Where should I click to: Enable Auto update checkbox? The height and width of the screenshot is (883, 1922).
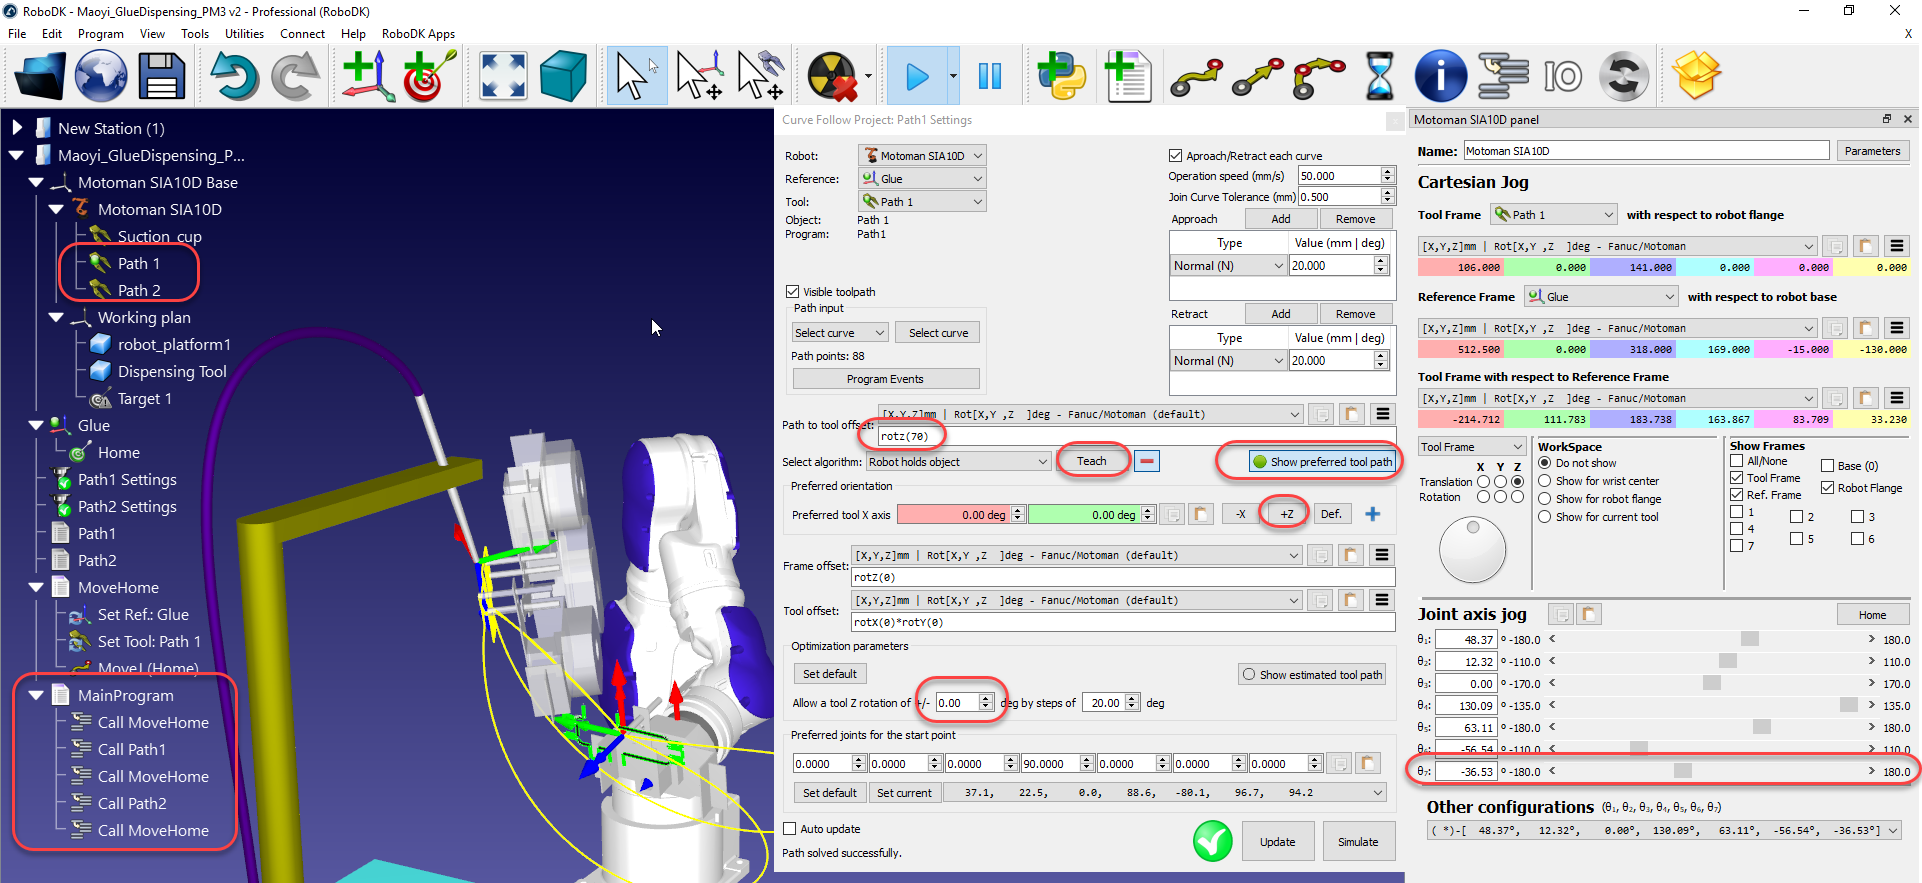click(x=790, y=829)
